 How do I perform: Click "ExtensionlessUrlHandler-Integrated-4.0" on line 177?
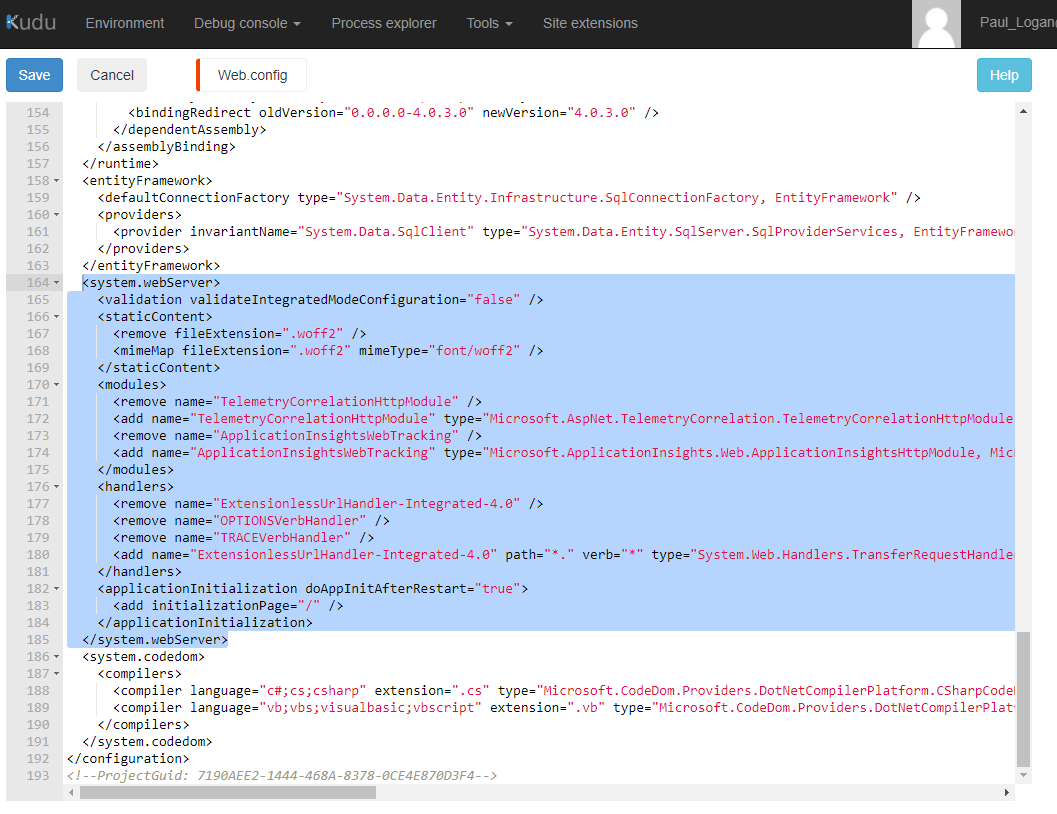click(367, 503)
